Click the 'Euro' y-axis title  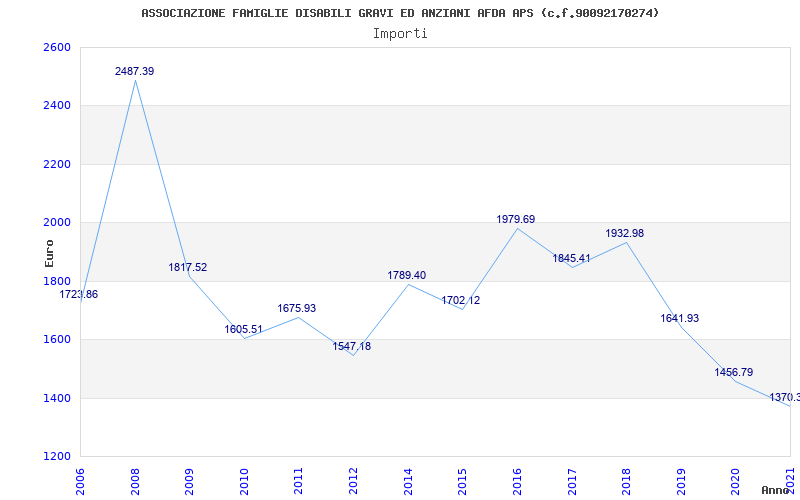tap(49, 253)
